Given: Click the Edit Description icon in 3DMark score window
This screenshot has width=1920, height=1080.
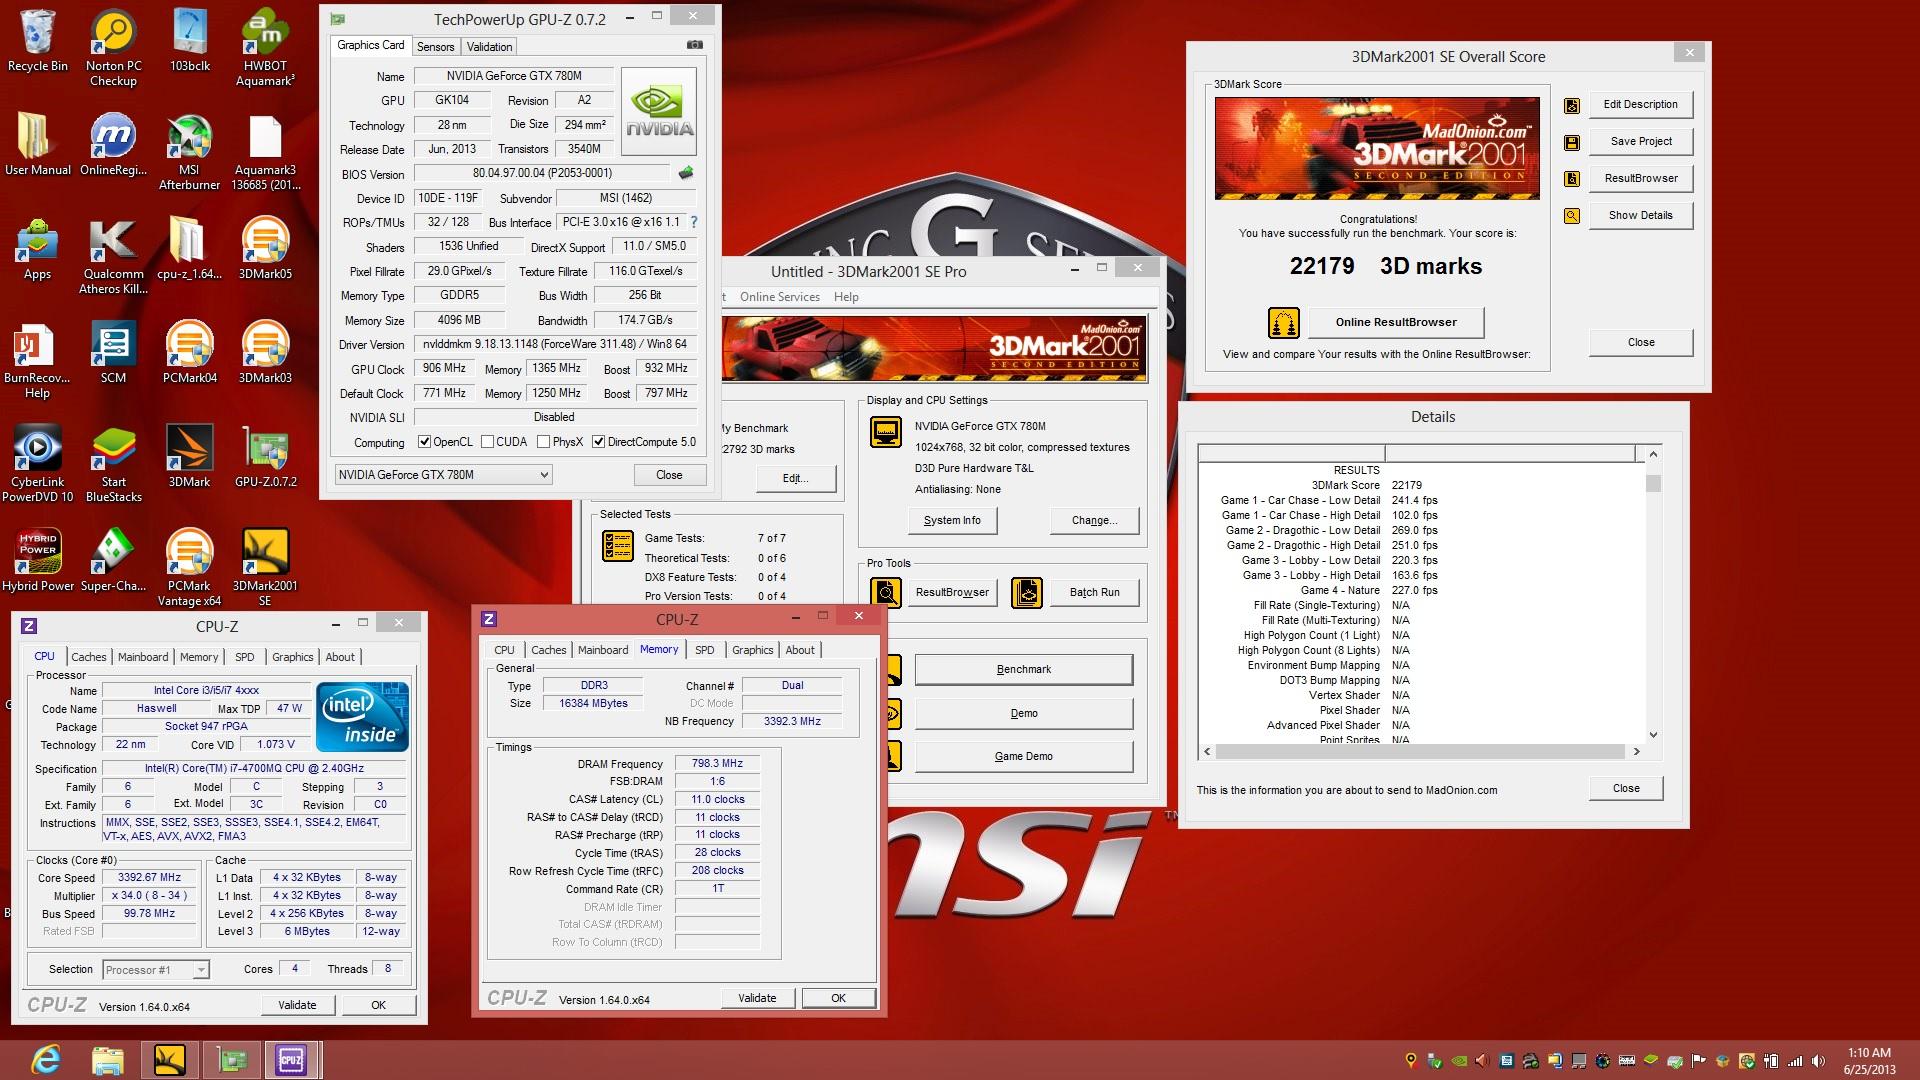Looking at the screenshot, I should pyautogui.click(x=1572, y=105).
